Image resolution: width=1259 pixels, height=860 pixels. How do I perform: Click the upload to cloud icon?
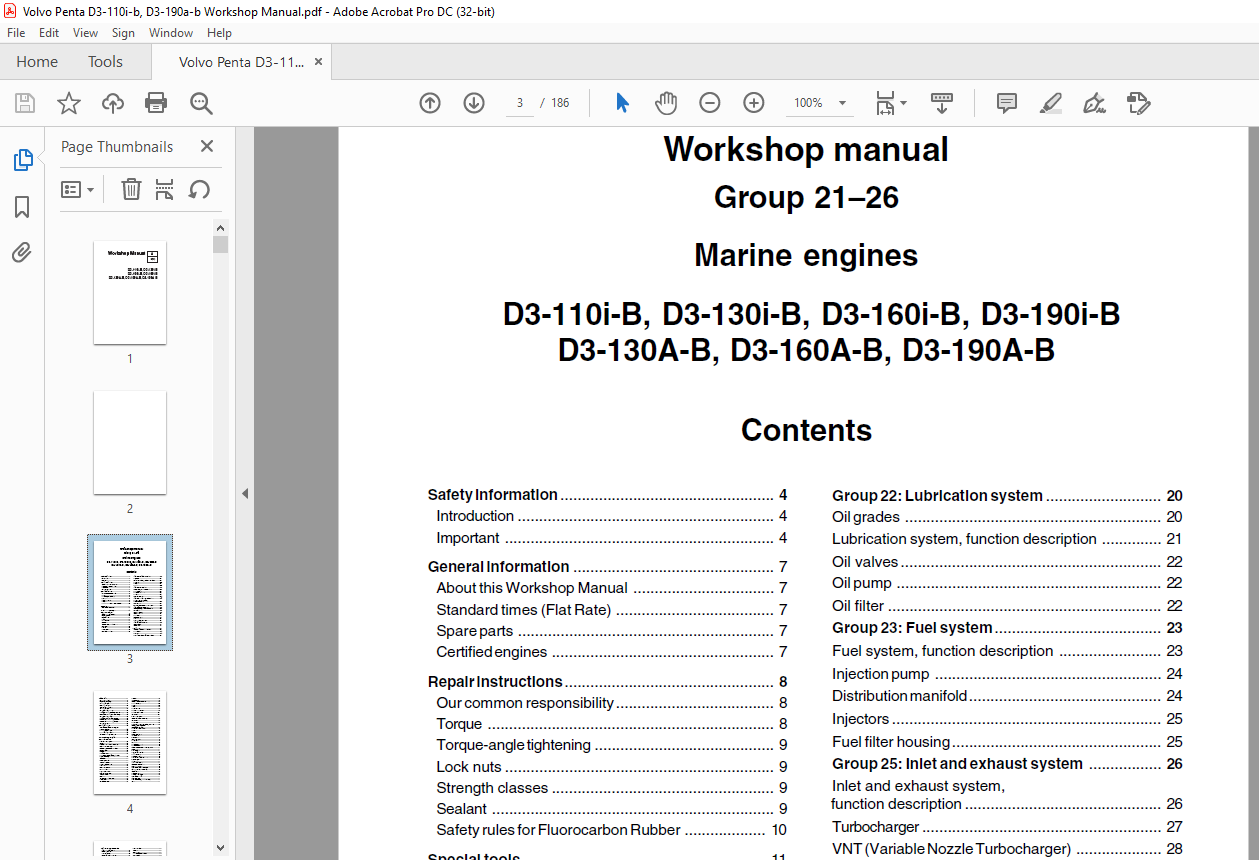(113, 103)
